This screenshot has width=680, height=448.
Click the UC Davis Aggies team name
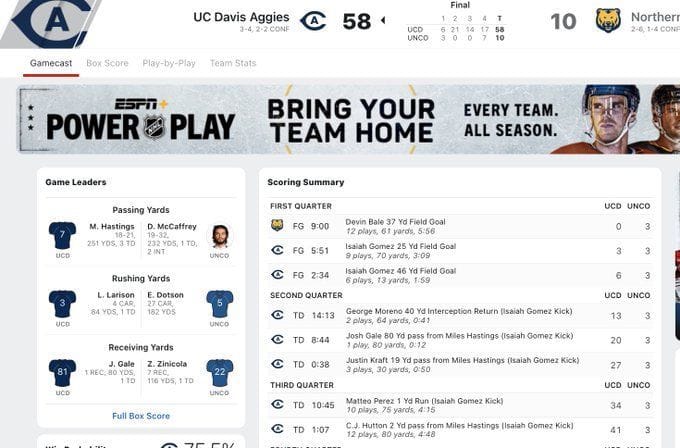(x=241, y=17)
